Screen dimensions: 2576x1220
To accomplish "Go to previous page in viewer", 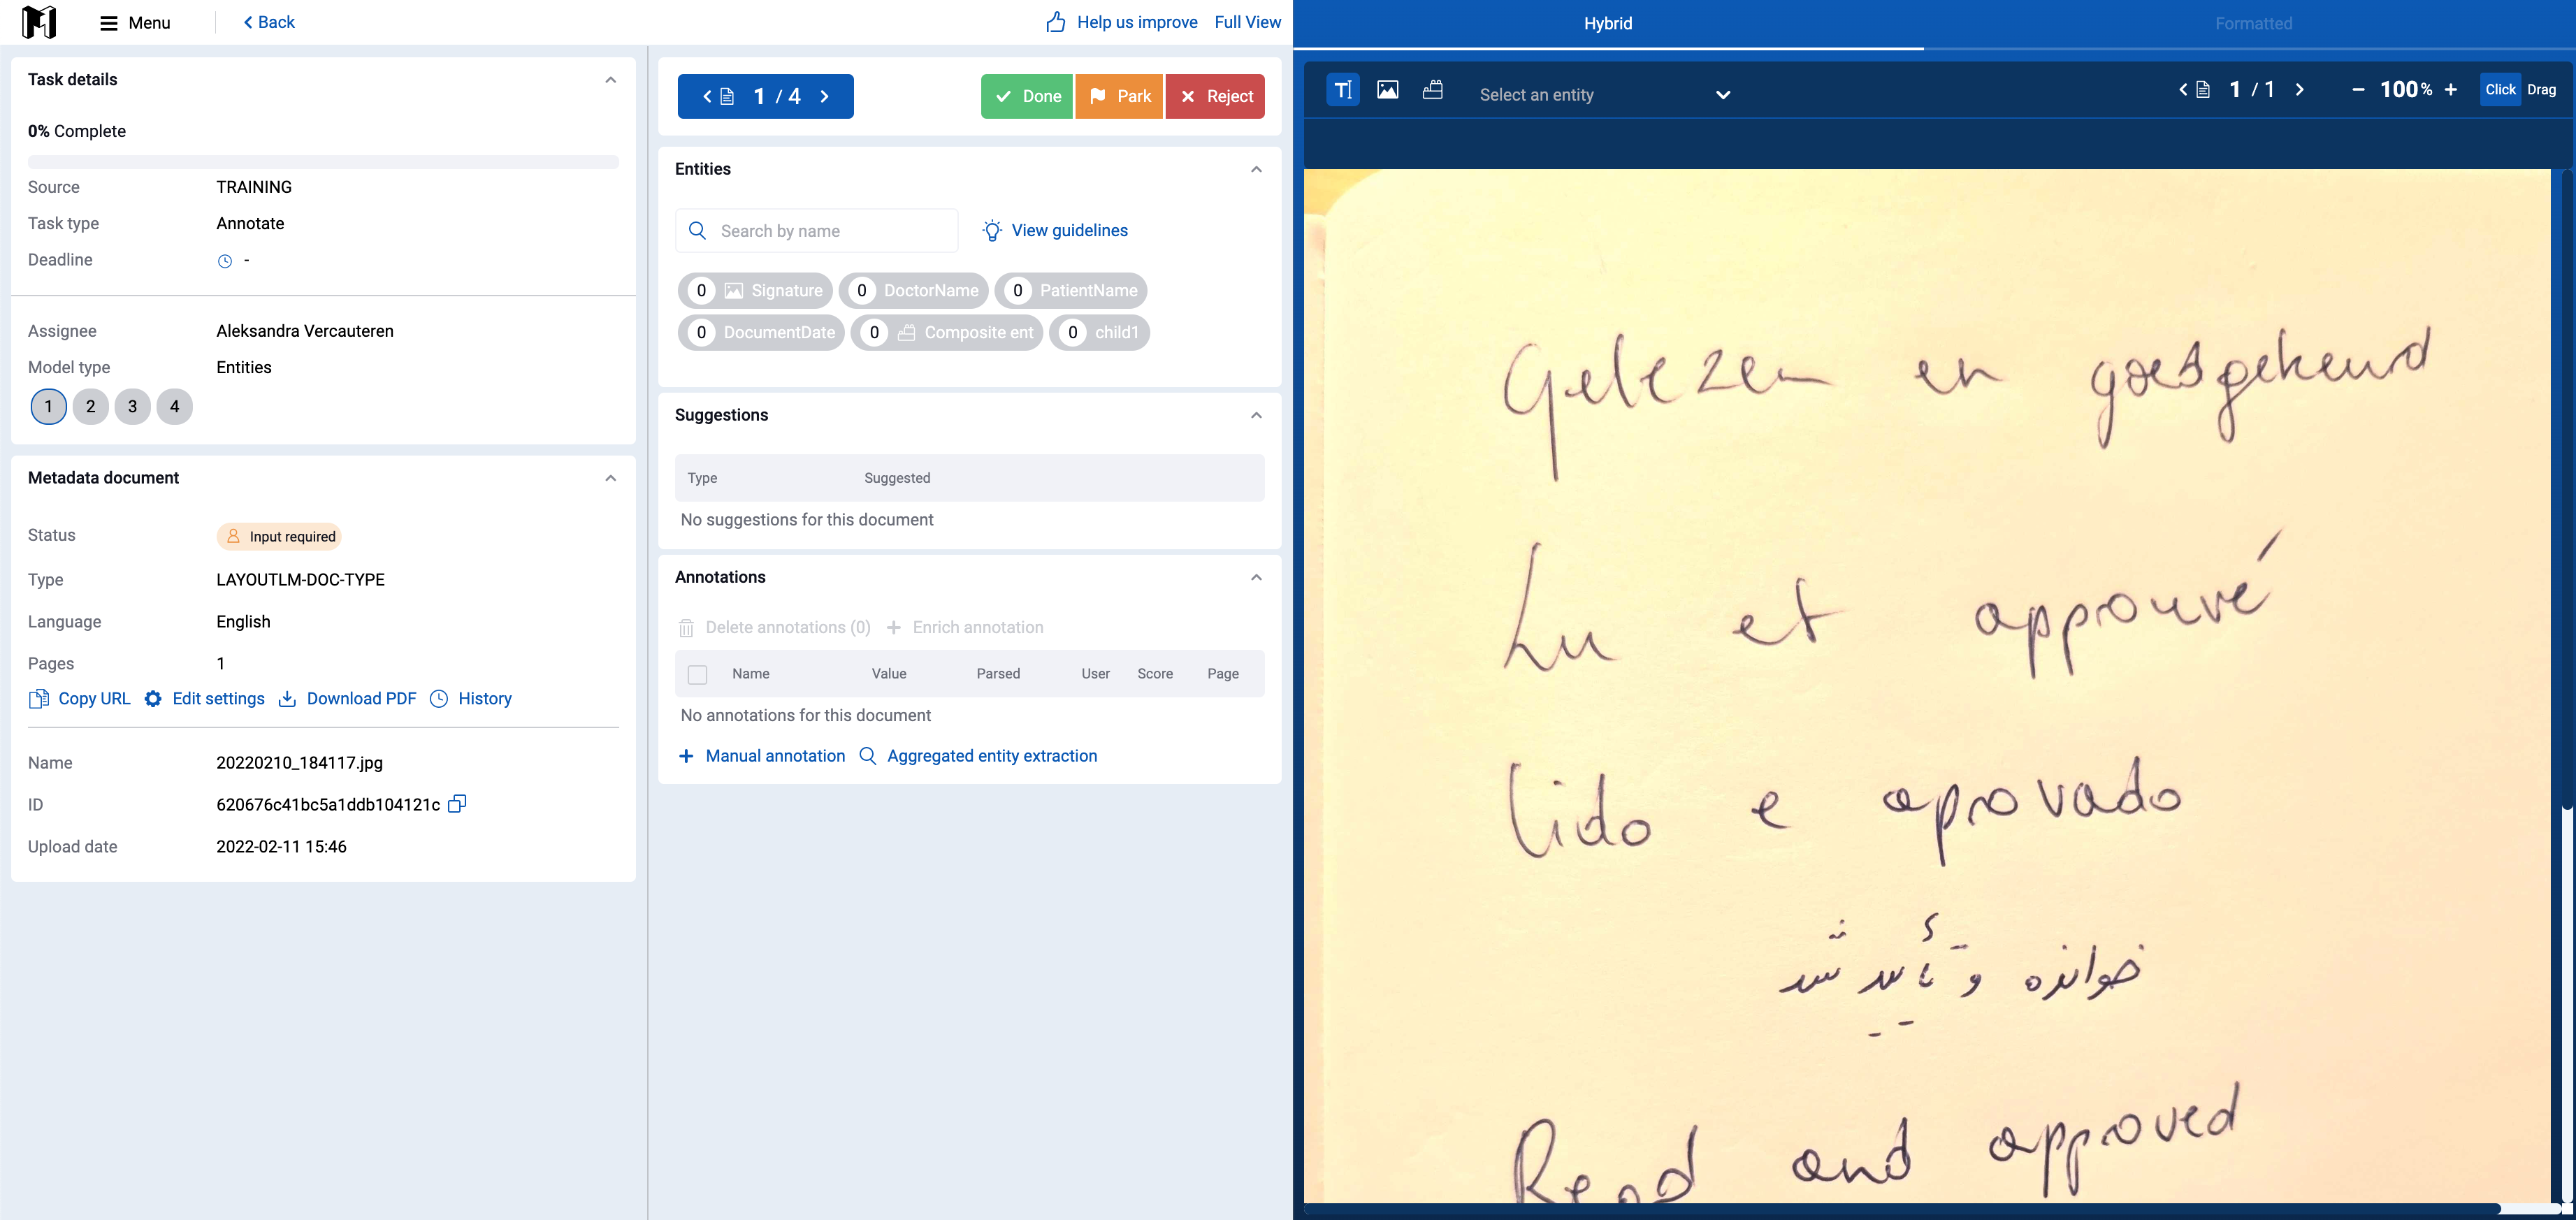I will [2183, 90].
